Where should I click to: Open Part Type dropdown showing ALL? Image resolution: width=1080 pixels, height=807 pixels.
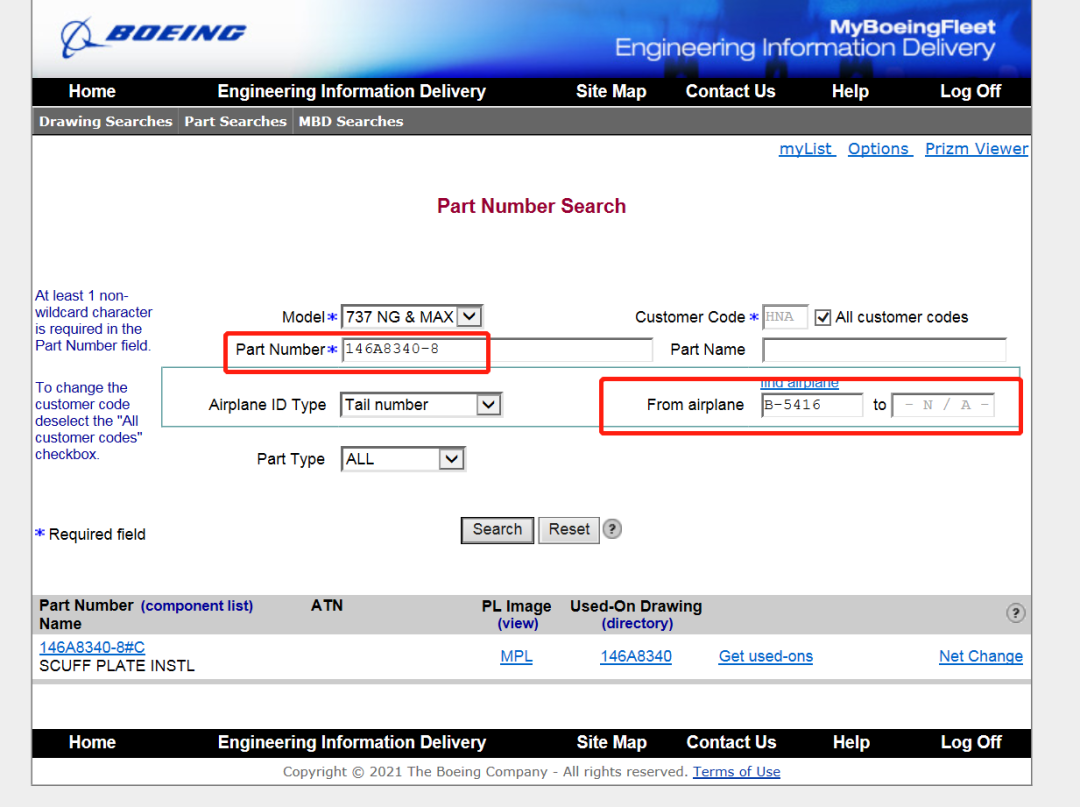[403, 459]
